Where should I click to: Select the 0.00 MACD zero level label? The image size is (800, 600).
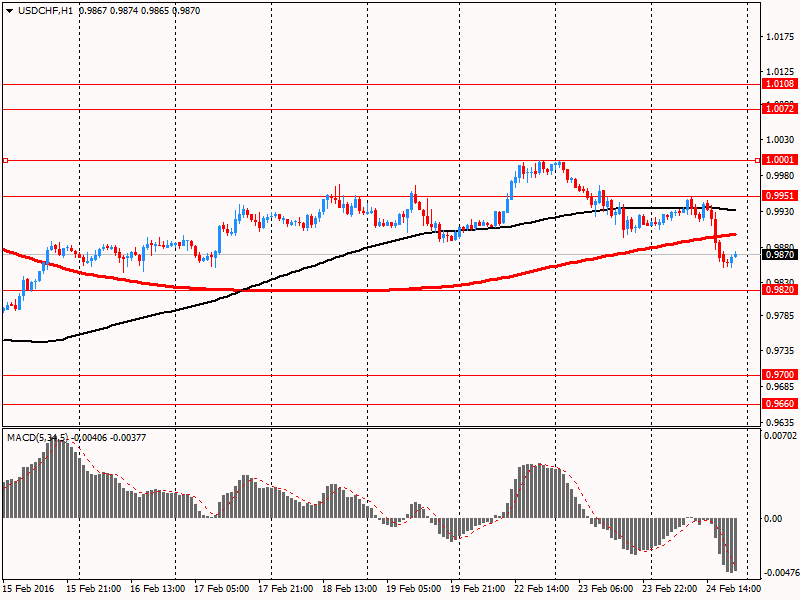click(x=773, y=519)
